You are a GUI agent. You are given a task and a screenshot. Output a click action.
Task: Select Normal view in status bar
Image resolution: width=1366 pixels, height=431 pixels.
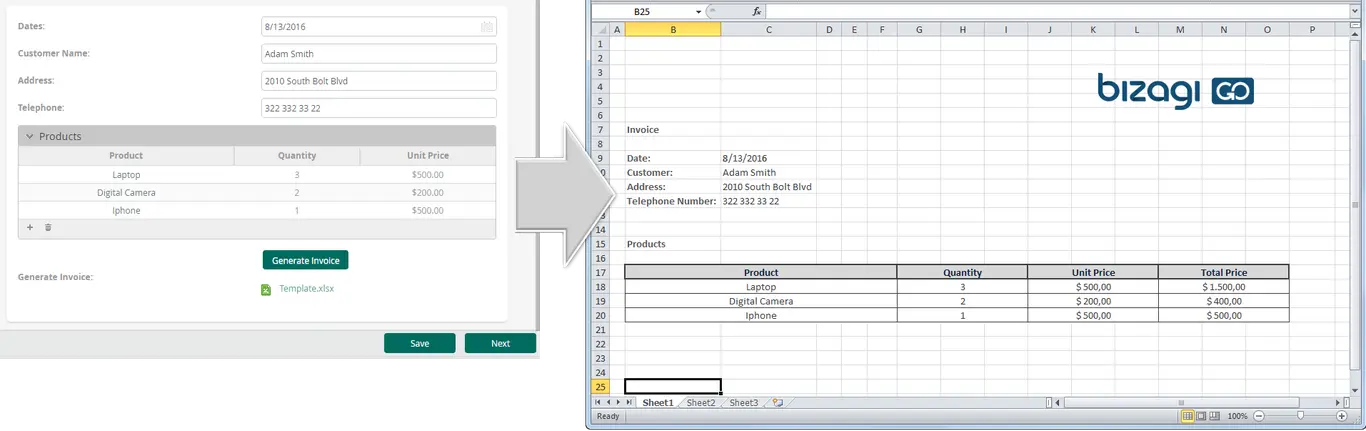[x=1188, y=416]
